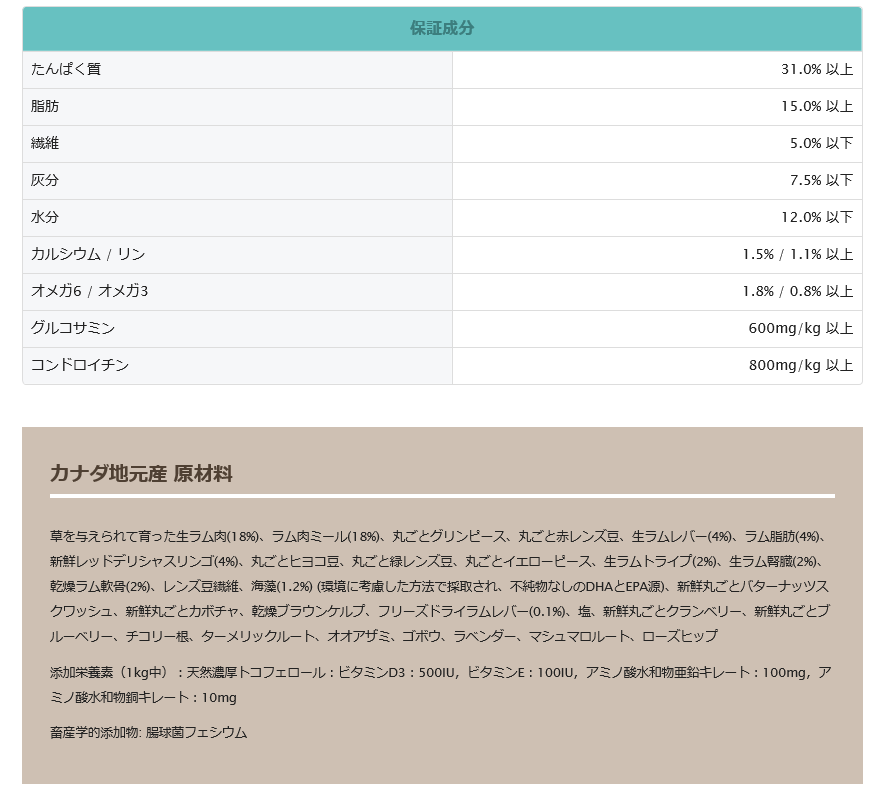
Task: Click the 7.5% 以下 ash value
Action: (820, 180)
